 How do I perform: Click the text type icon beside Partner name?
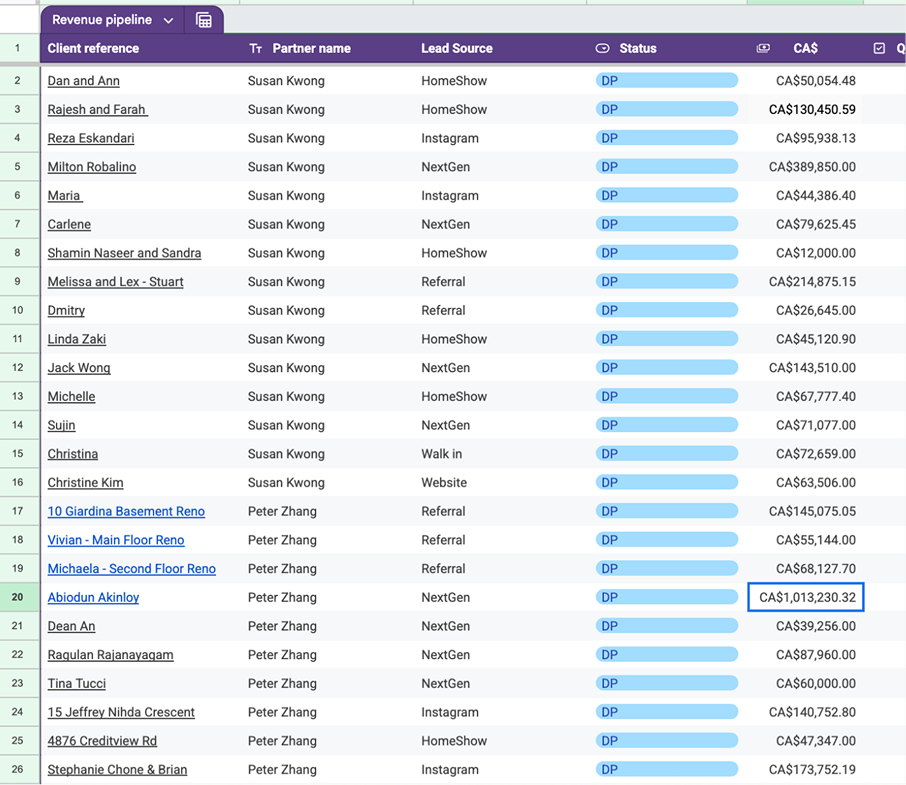tap(255, 49)
